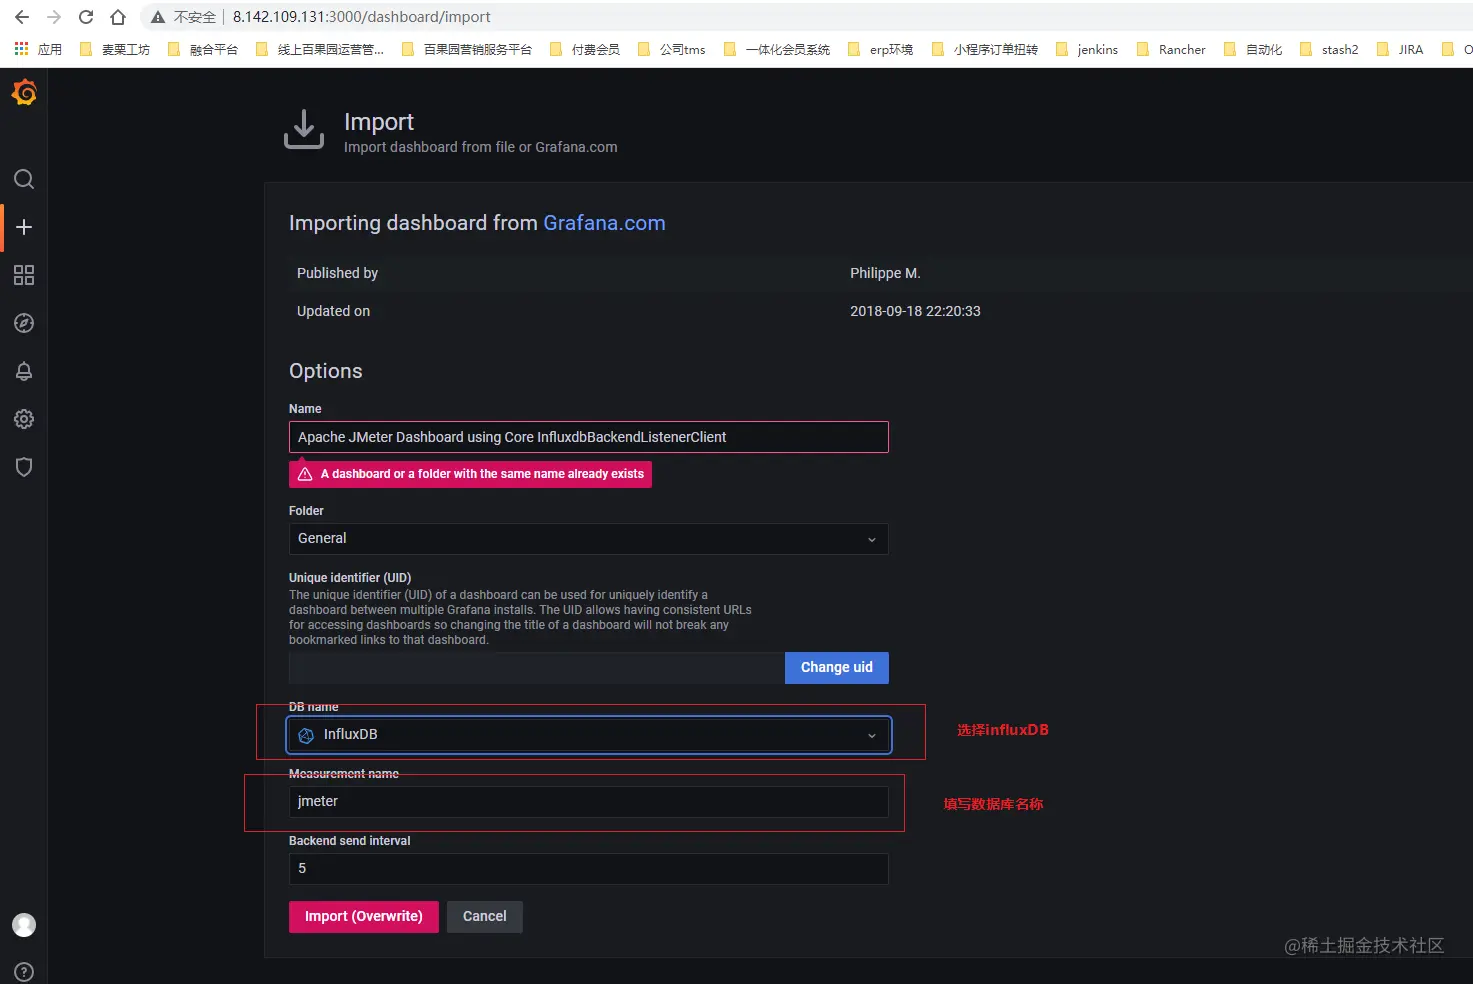Open the user profile avatar in sidebar

[24, 925]
